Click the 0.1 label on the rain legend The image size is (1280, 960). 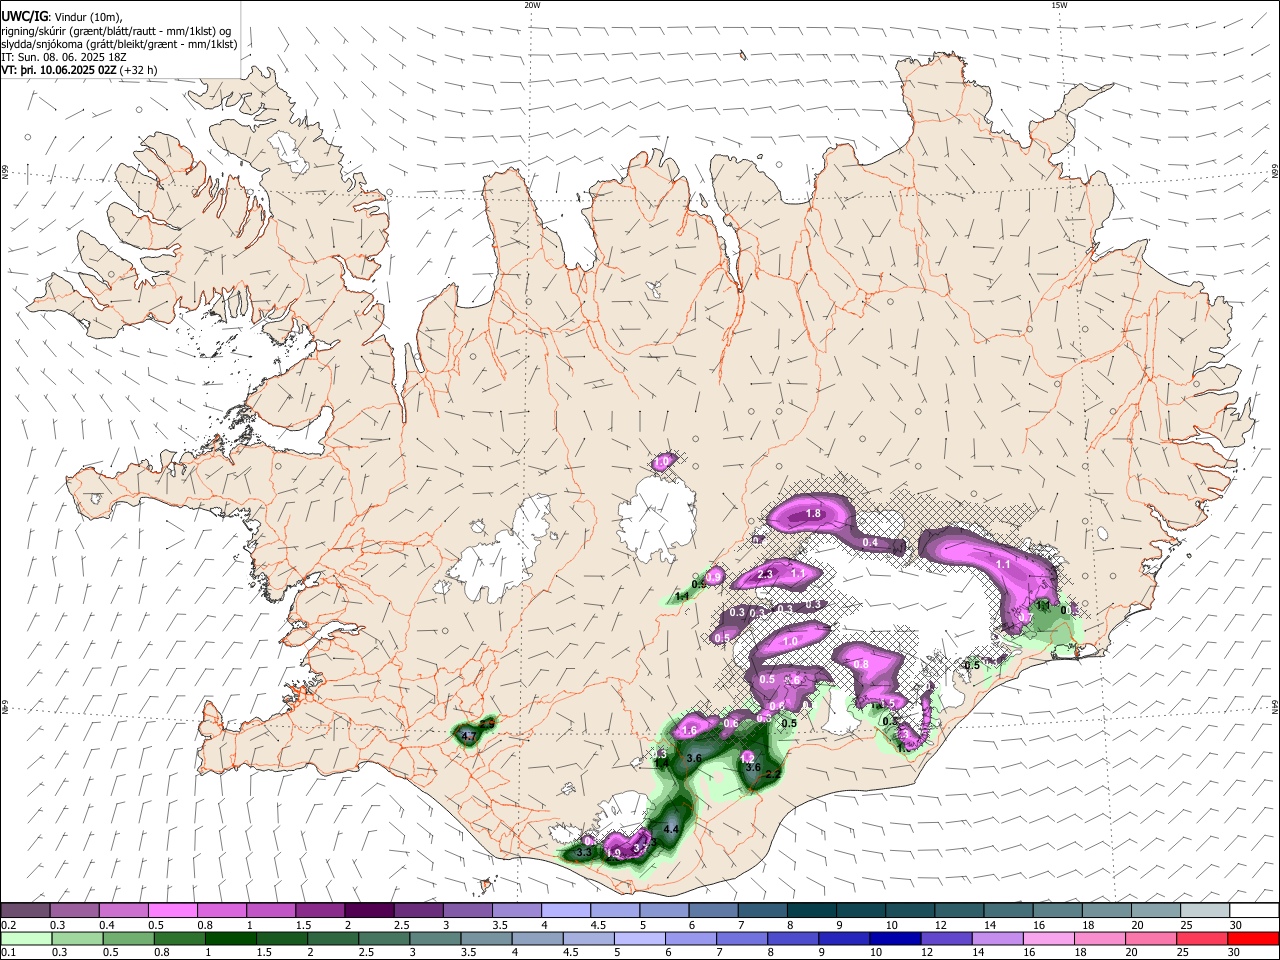click(x=8, y=953)
